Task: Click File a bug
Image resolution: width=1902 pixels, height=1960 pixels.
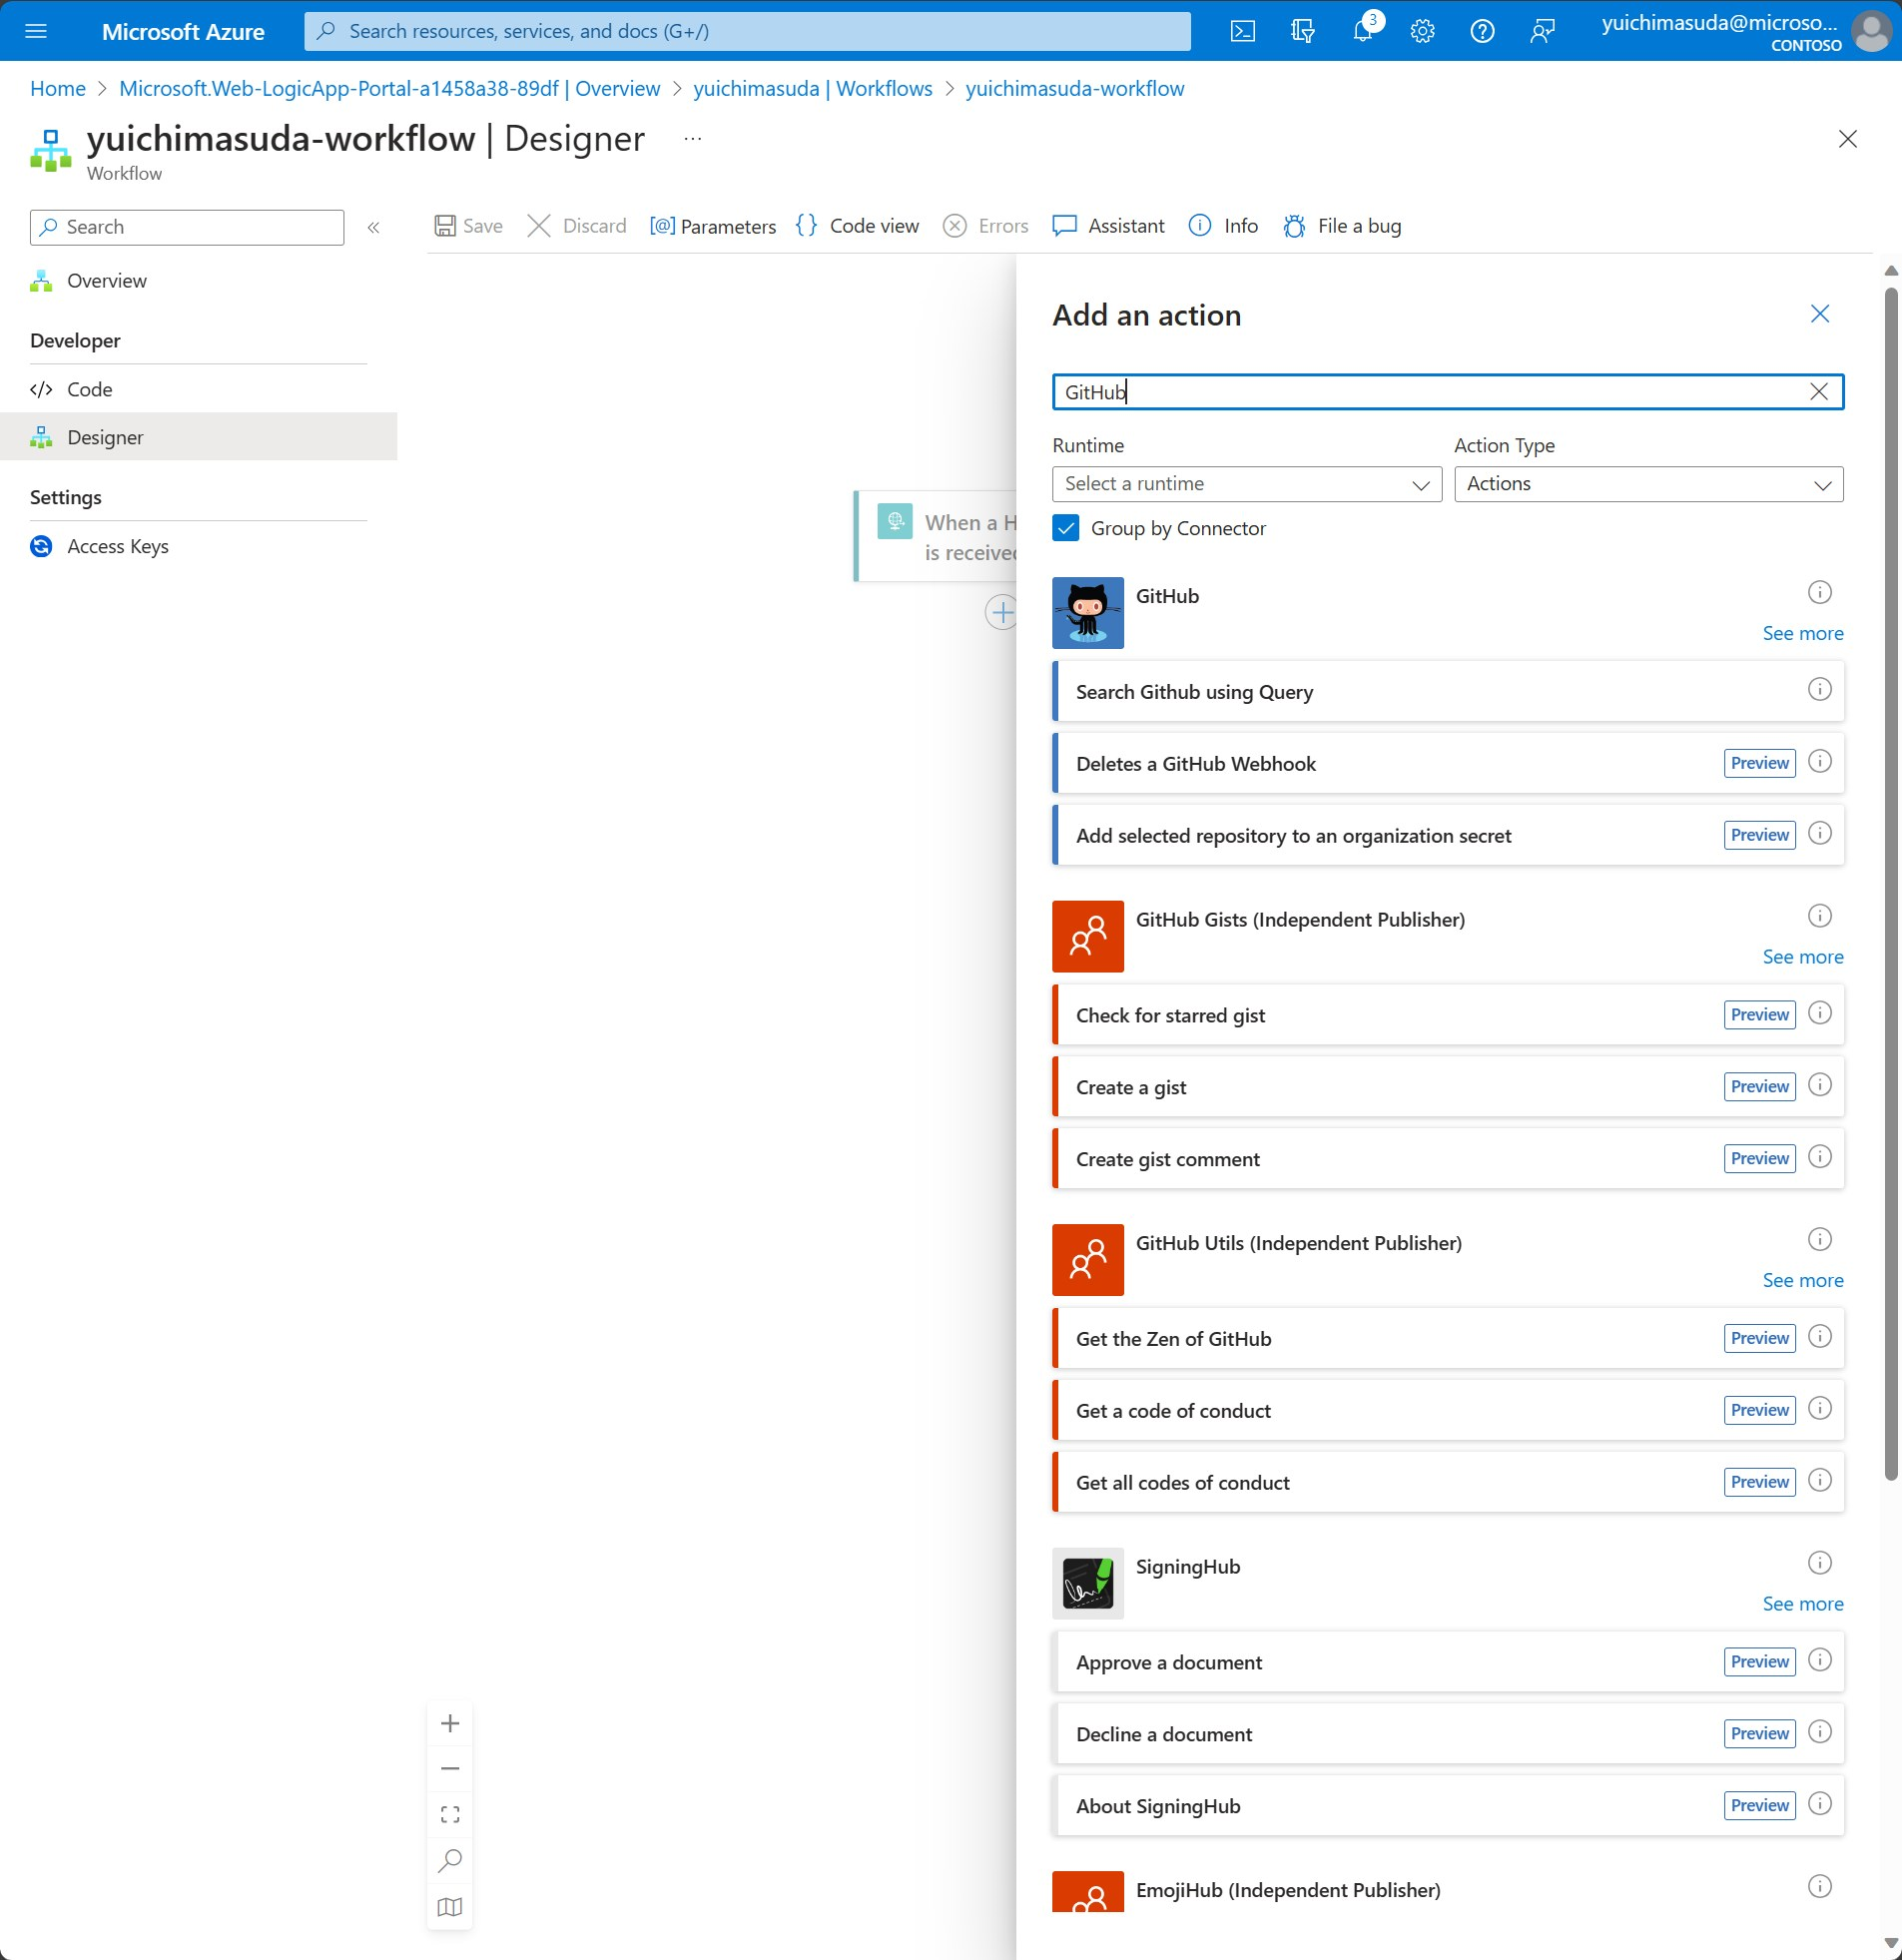Action: coord(1341,226)
